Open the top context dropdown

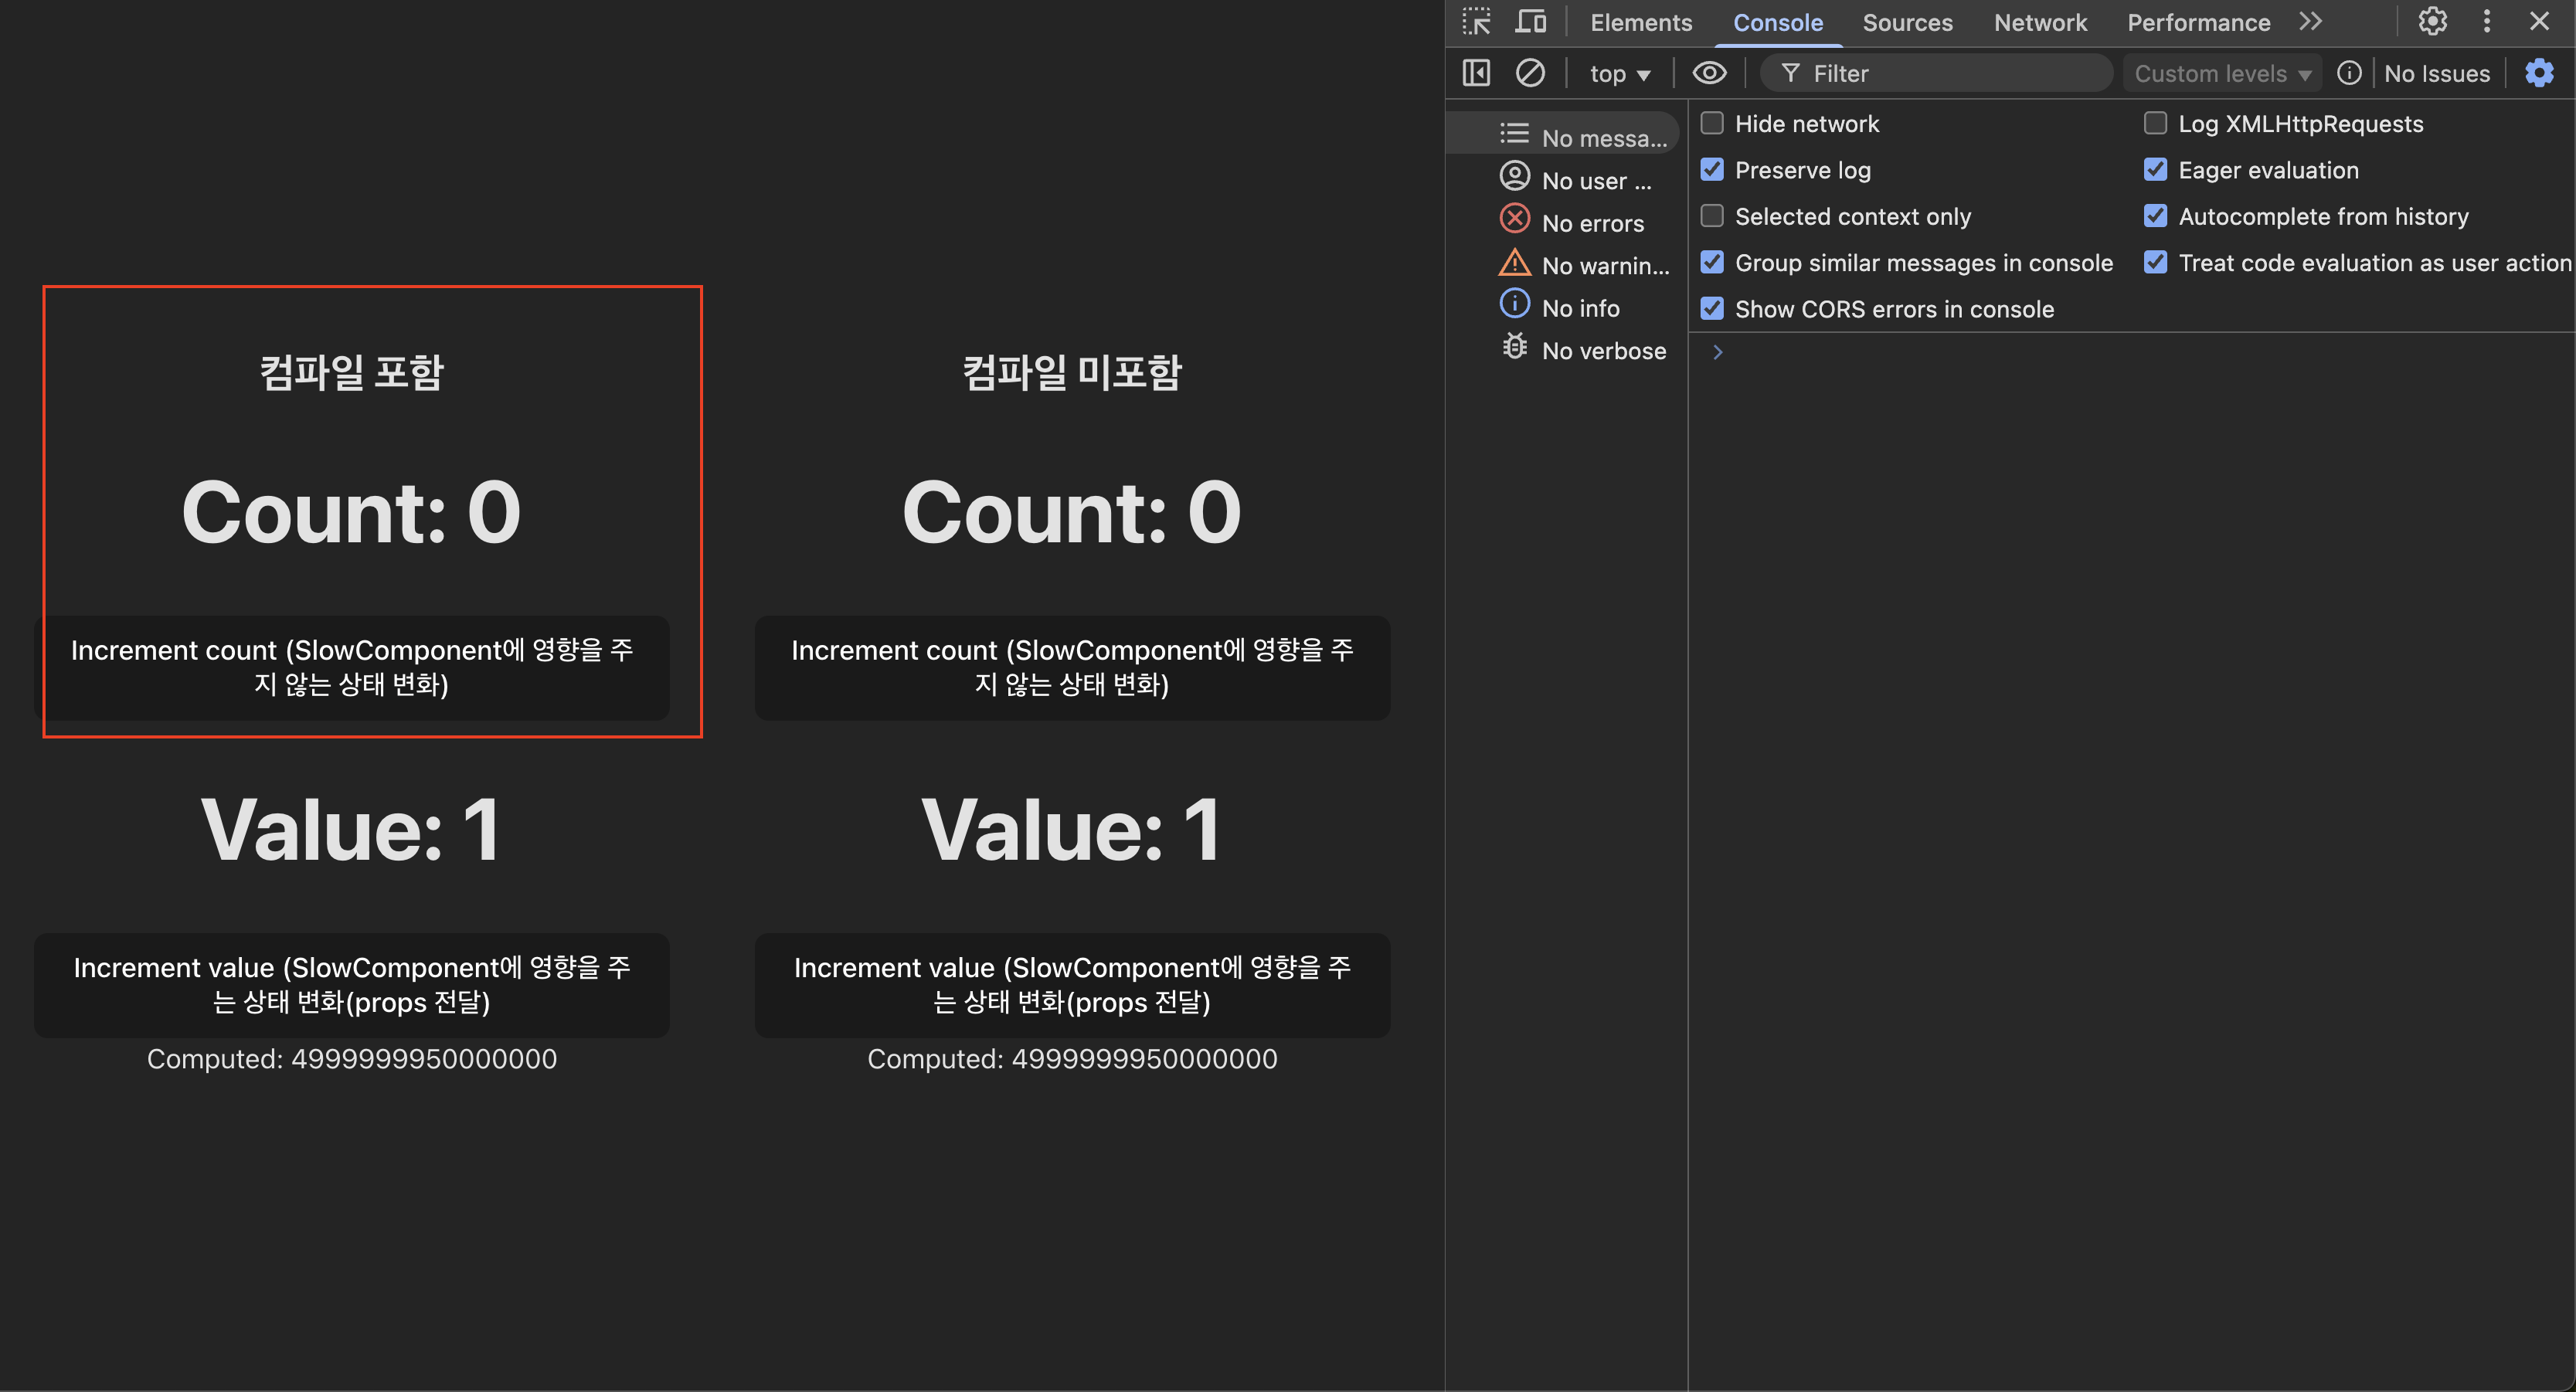click(1619, 74)
